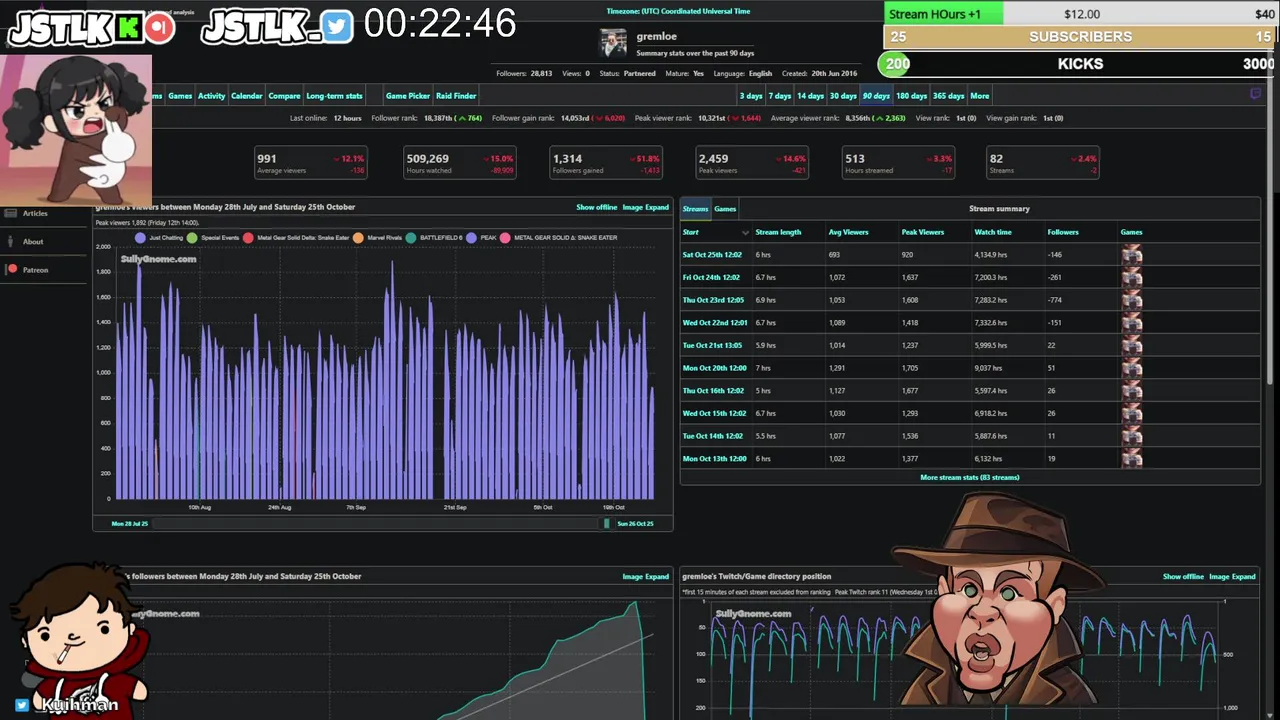Click the red Patreon icon
The width and height of the screenshot is (1280, 720).
(12, 269)
